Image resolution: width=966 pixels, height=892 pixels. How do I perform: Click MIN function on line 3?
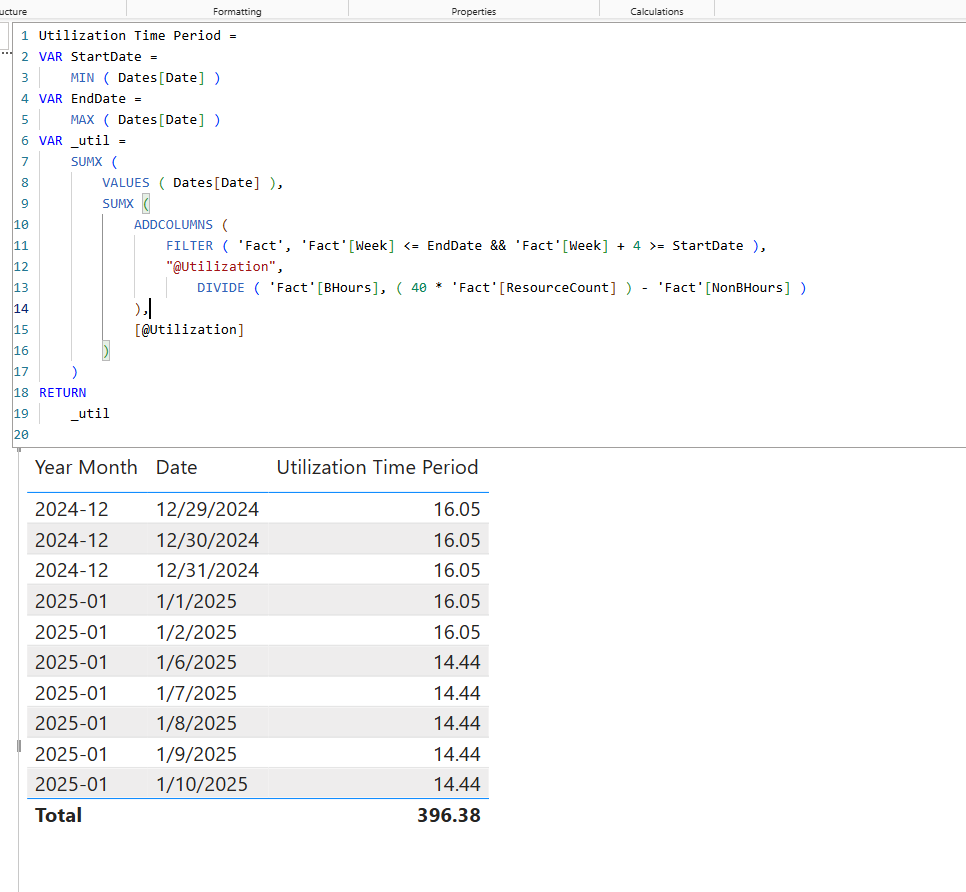coord(83,78)
